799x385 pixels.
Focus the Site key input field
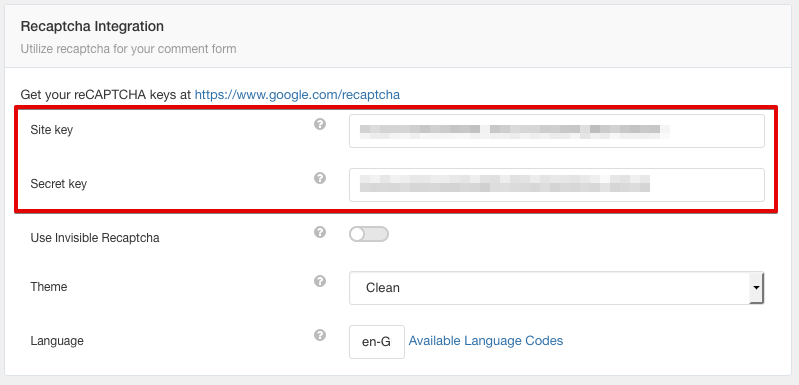click(x=556, y=131)
